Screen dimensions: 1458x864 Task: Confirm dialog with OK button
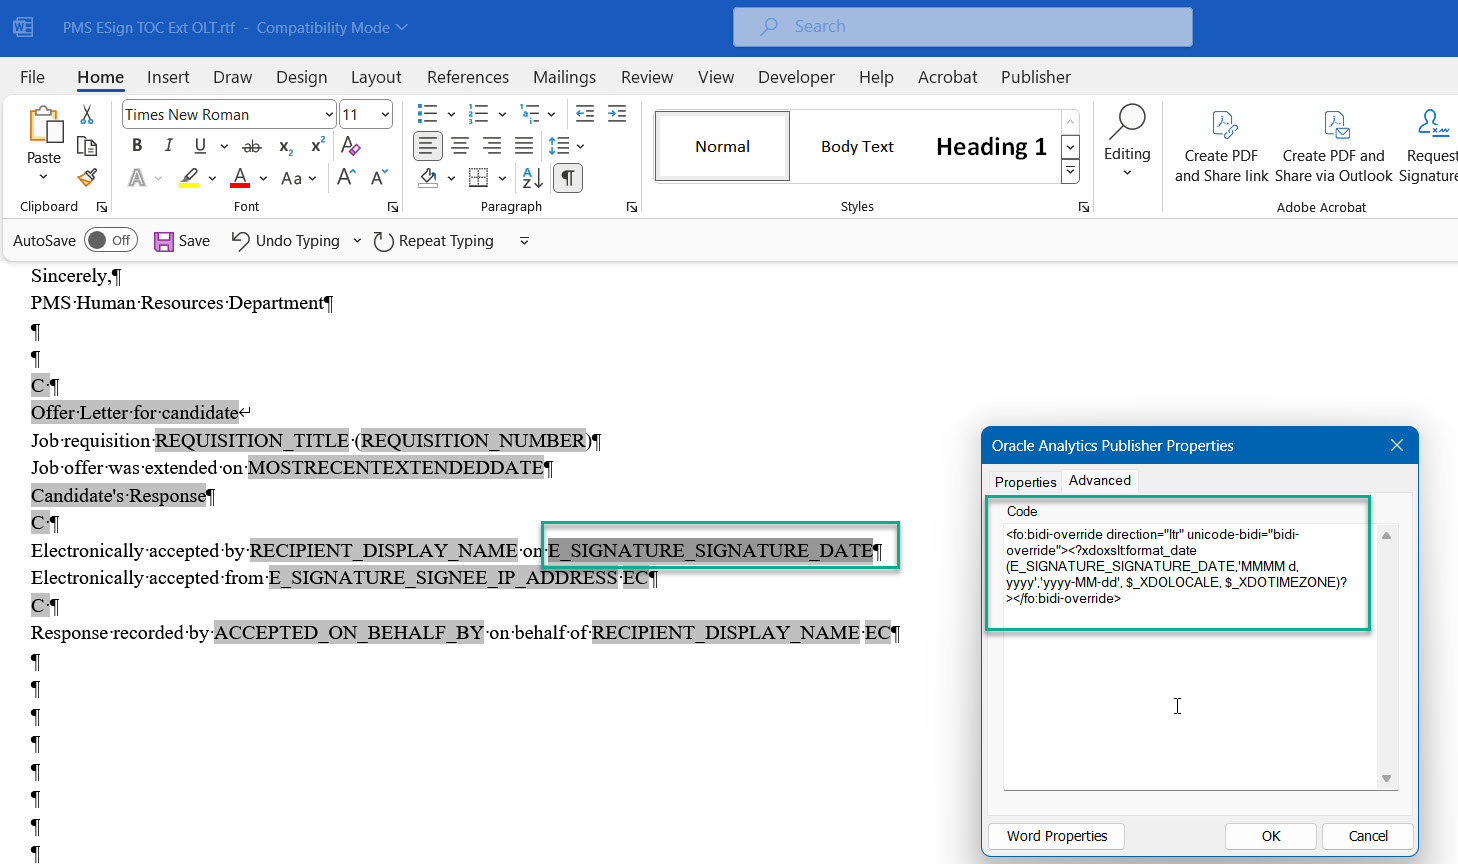pos(1270,836)
